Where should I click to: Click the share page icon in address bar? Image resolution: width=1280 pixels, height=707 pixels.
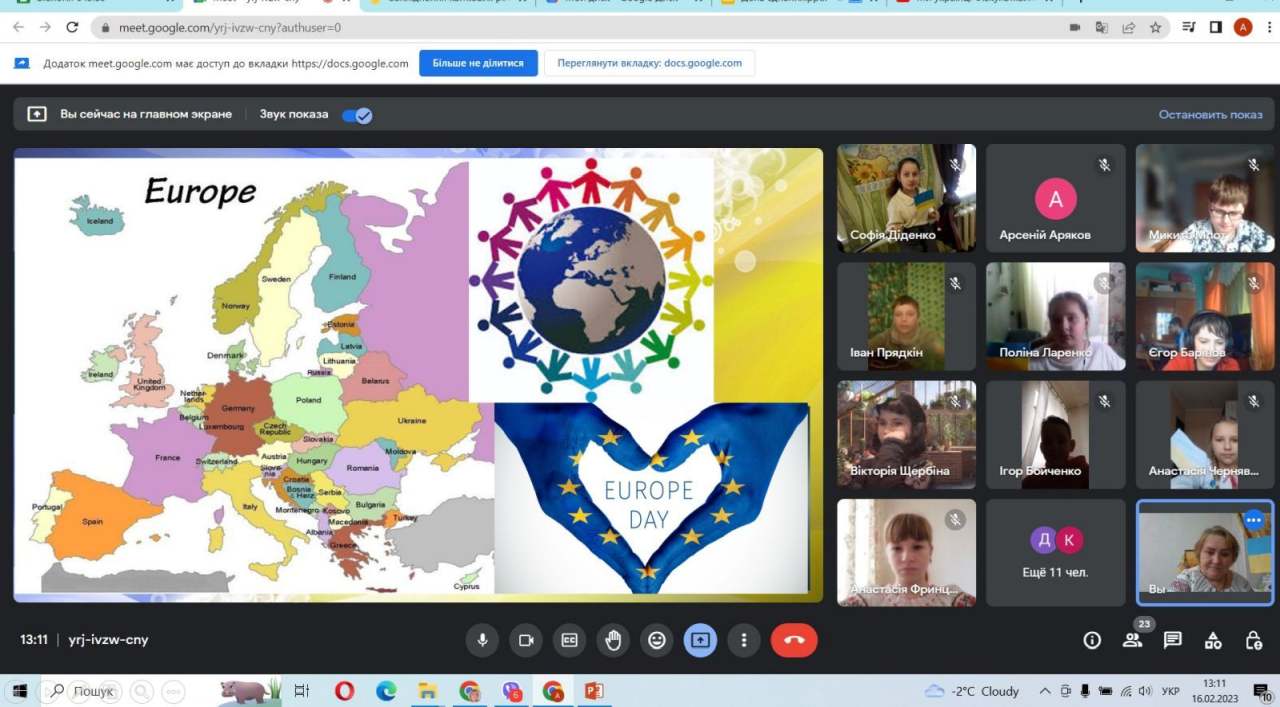(x=1129, y=28)
